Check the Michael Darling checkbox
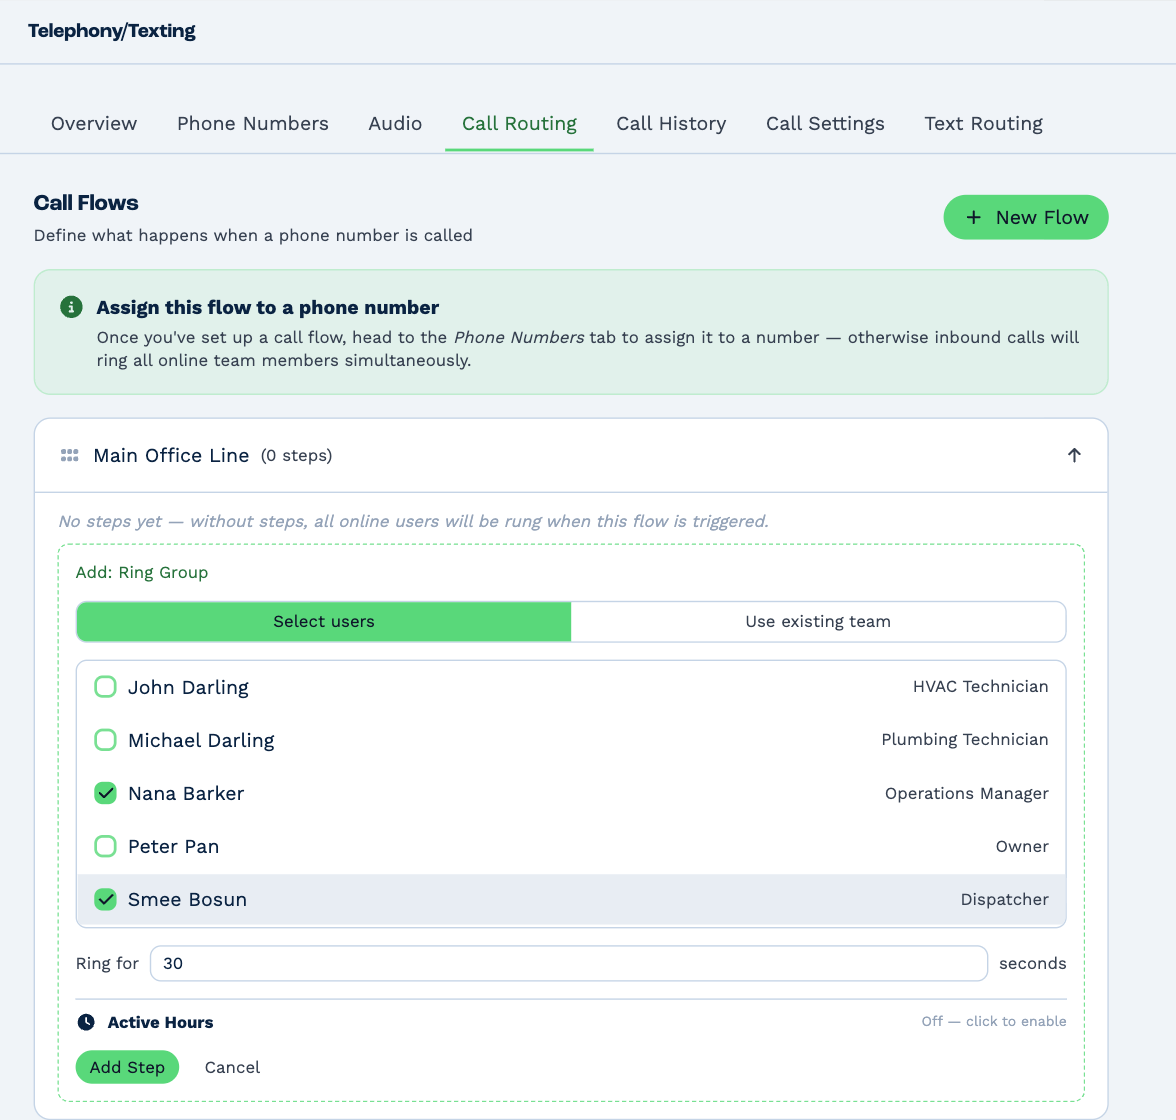Screen dimensions: 1176x1120 coord(105,740)
